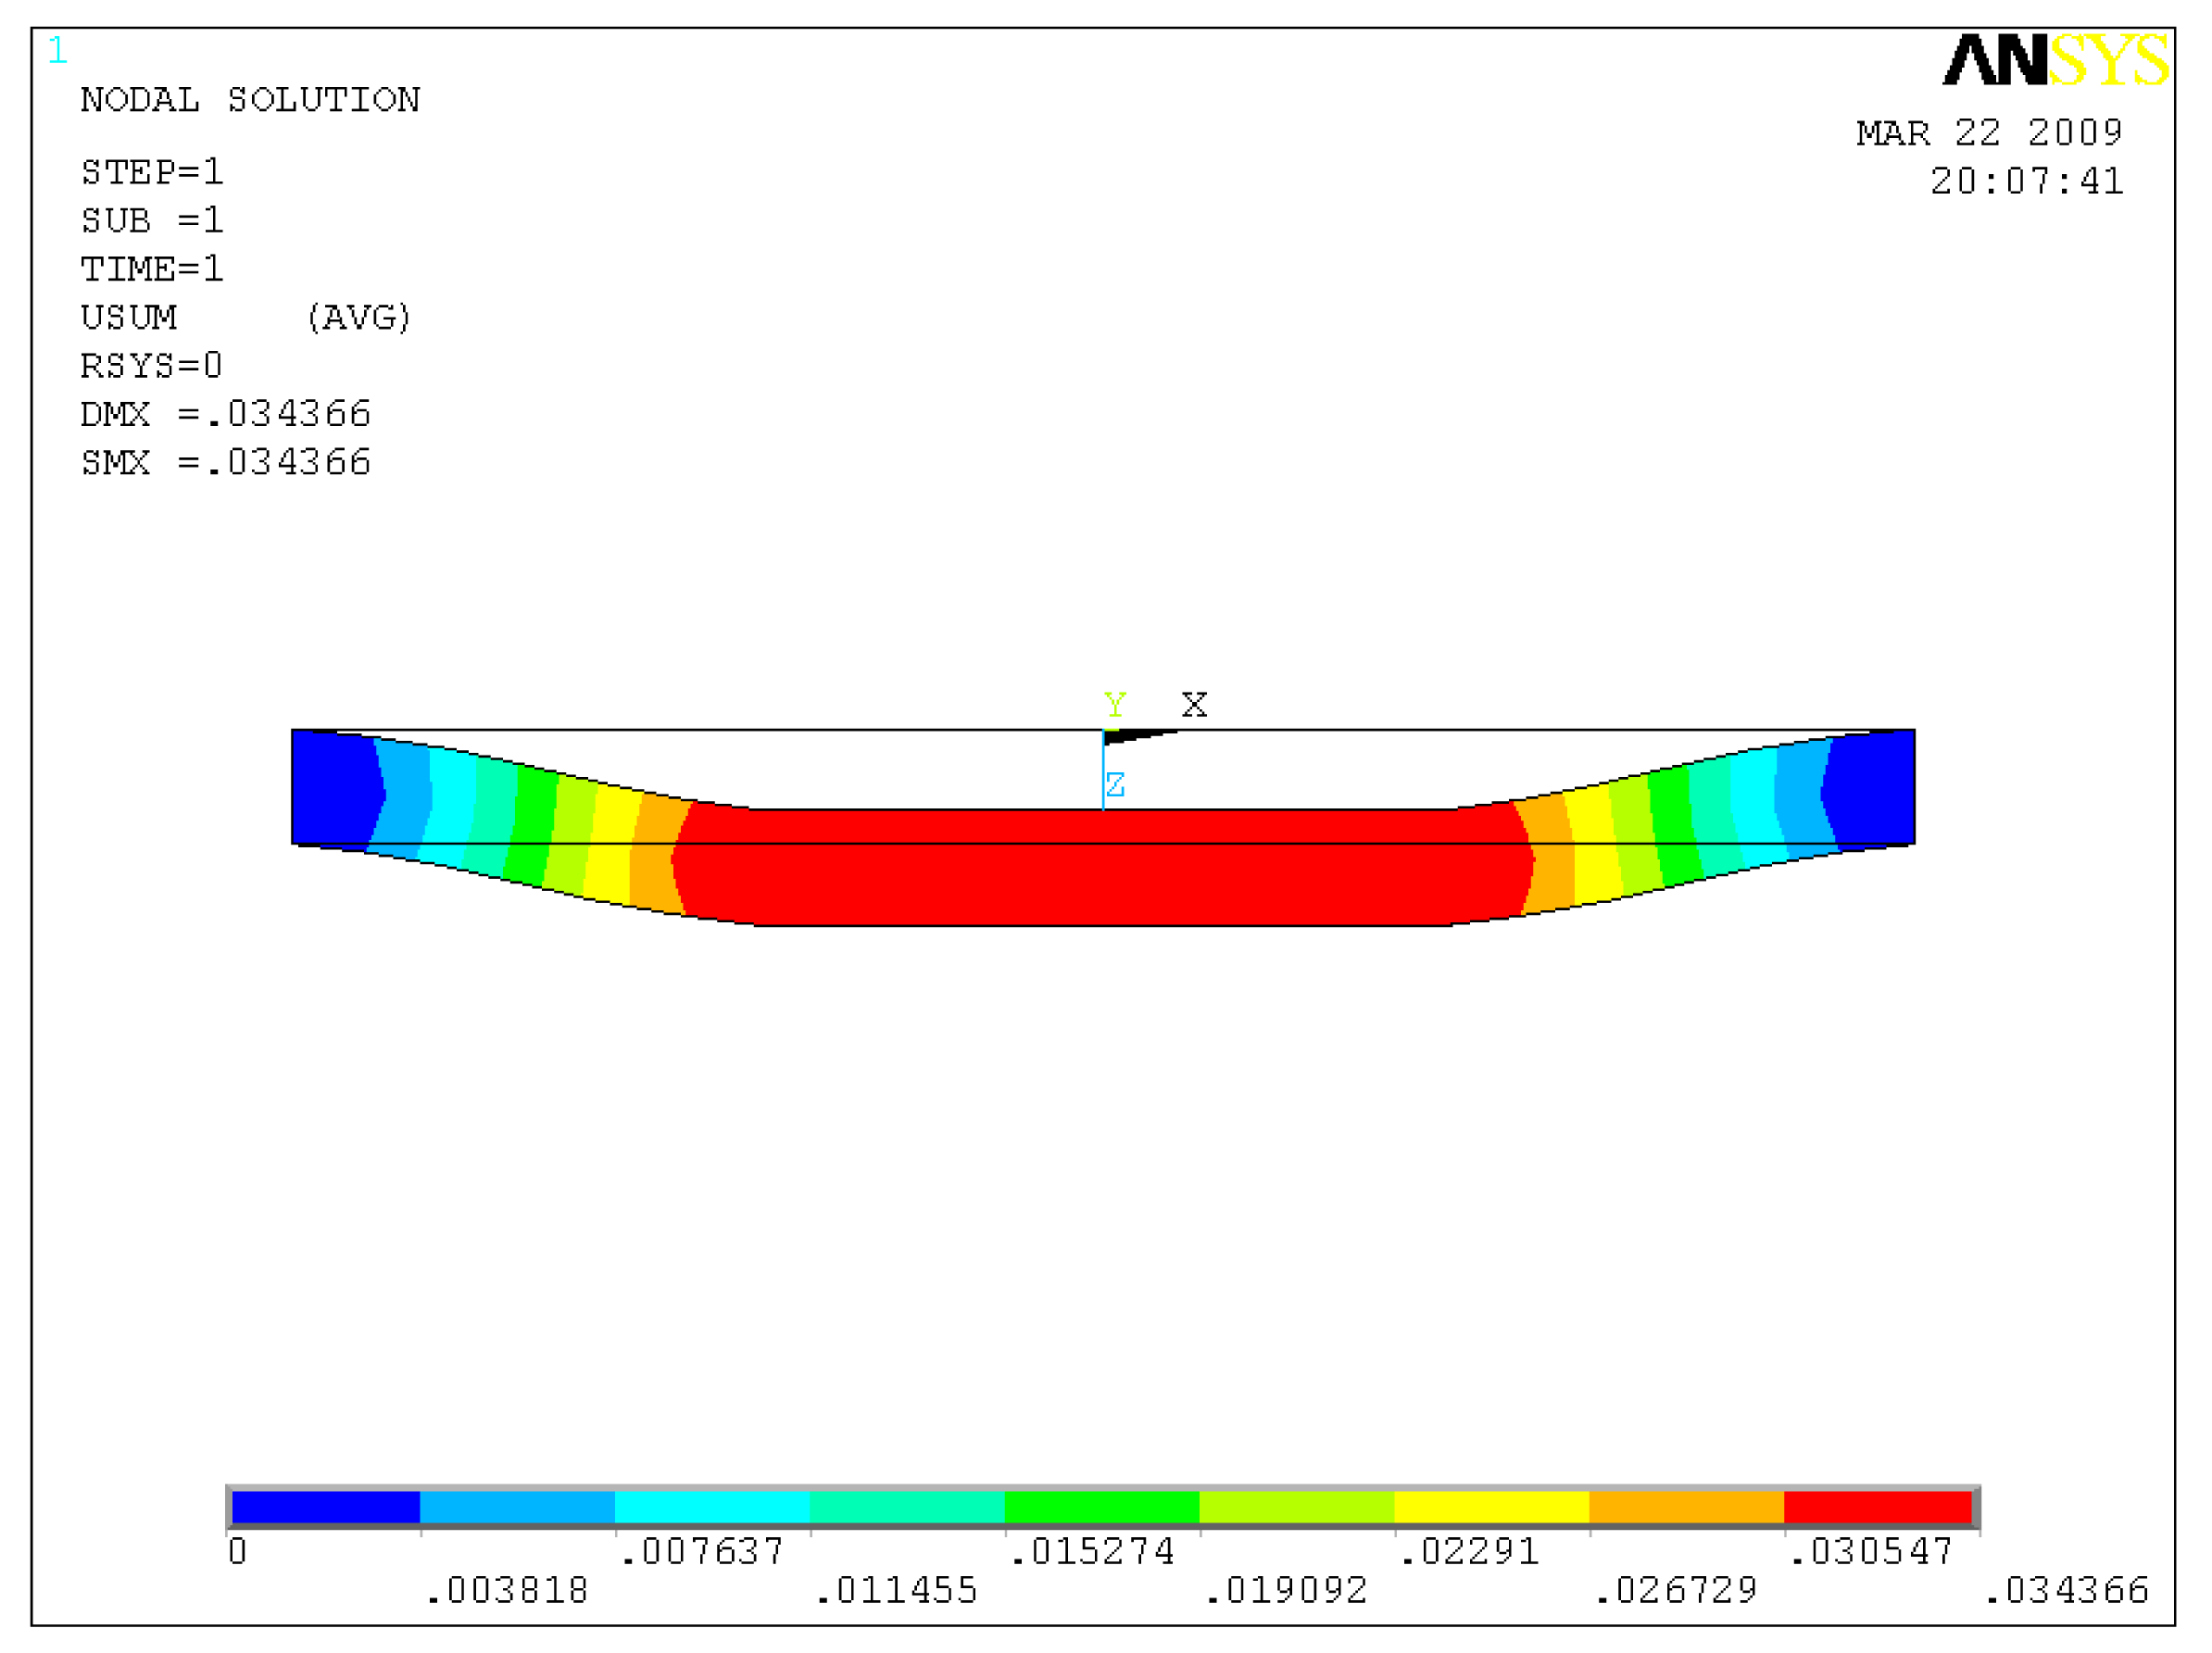The width and height of the screenshot is (2212, 1653).
Task: Click the green Y axis triad label
Action: [x=1114, y=704]
